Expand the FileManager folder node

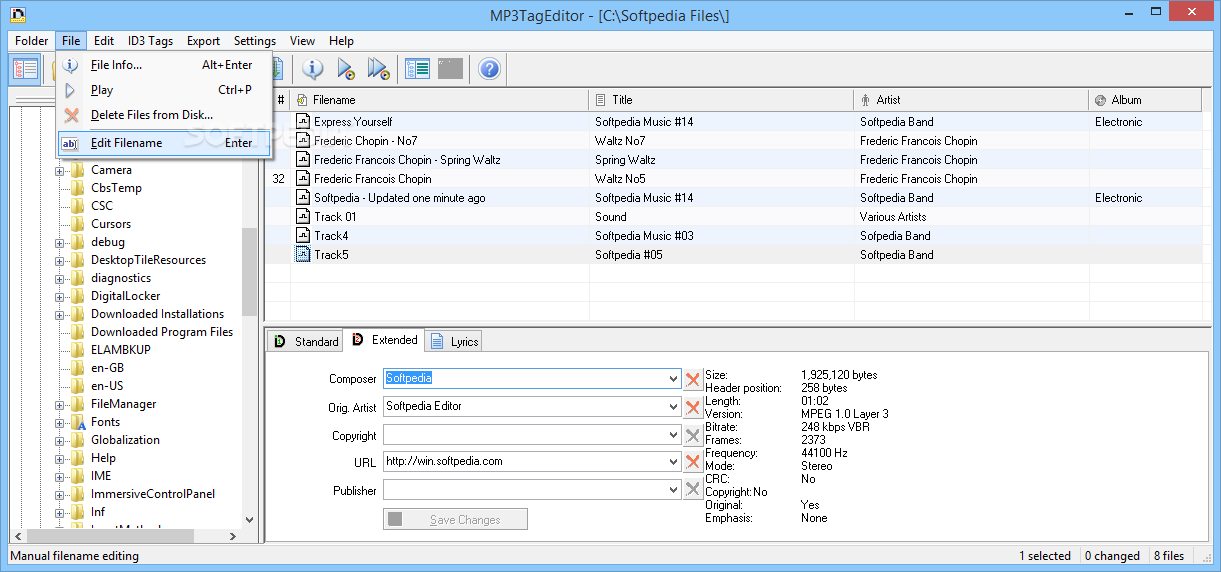pyautogui.click(x=59, y=404)
